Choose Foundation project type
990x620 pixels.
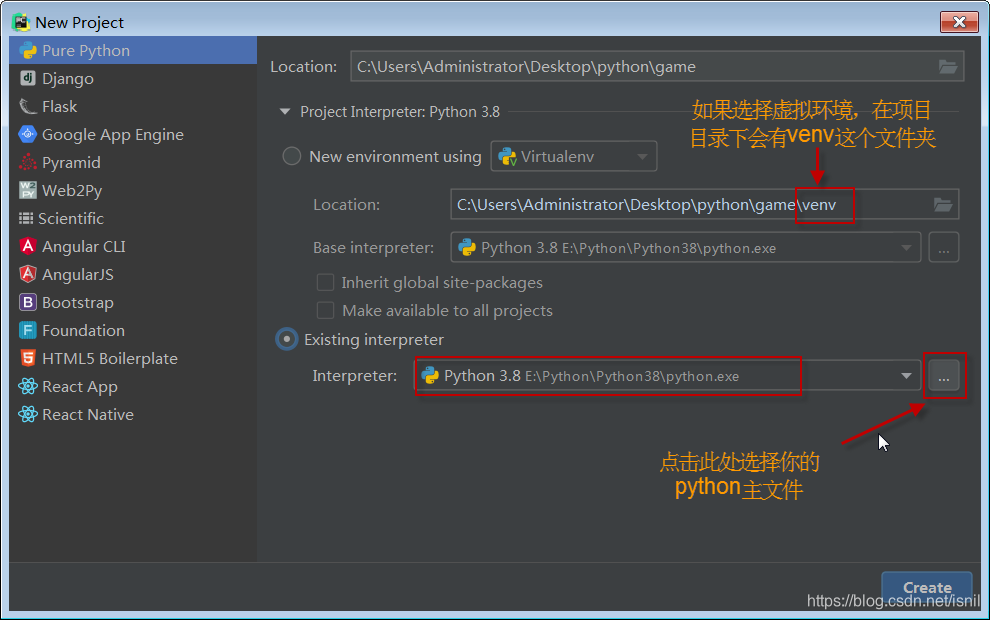point(133,330)
